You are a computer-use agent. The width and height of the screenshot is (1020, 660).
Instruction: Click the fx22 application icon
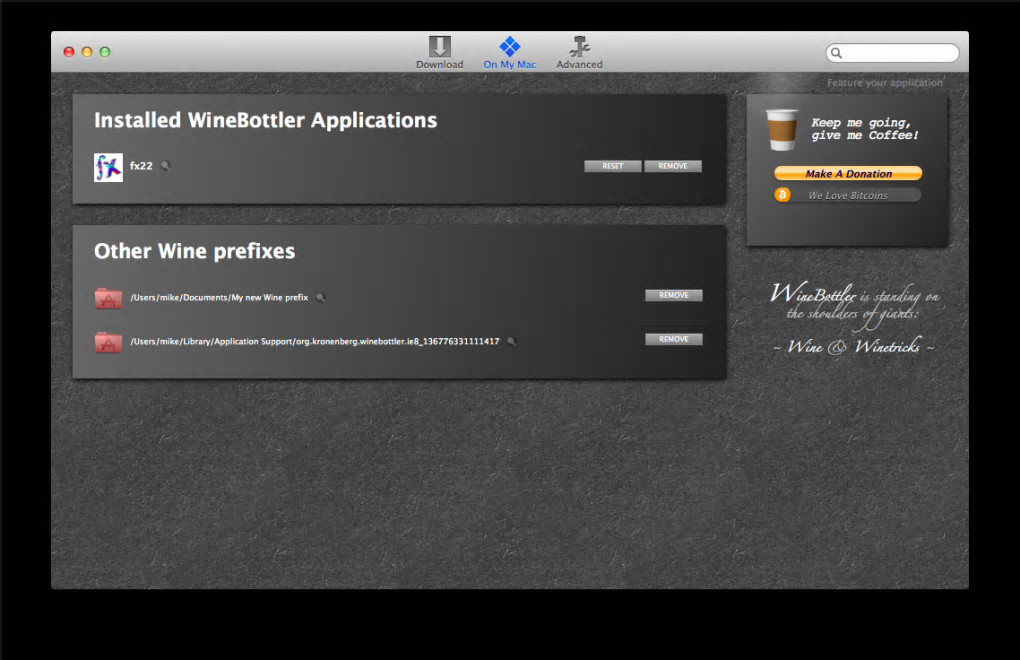[x=108, y=167]
